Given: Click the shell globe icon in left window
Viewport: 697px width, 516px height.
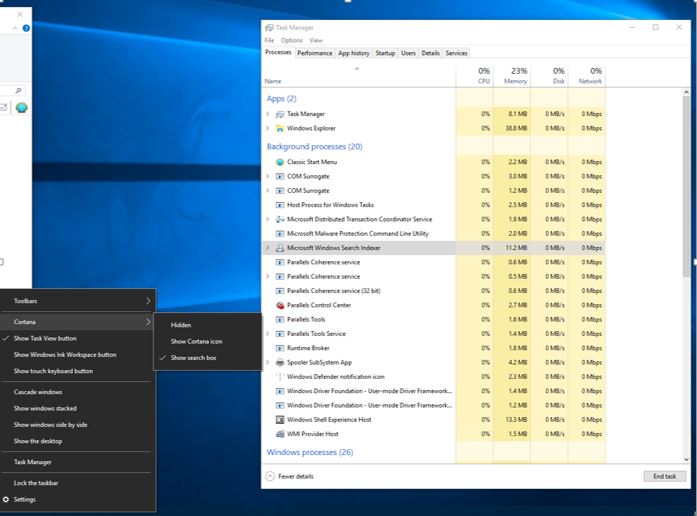Looking at the screenshot, I should [x=21, y=107].
